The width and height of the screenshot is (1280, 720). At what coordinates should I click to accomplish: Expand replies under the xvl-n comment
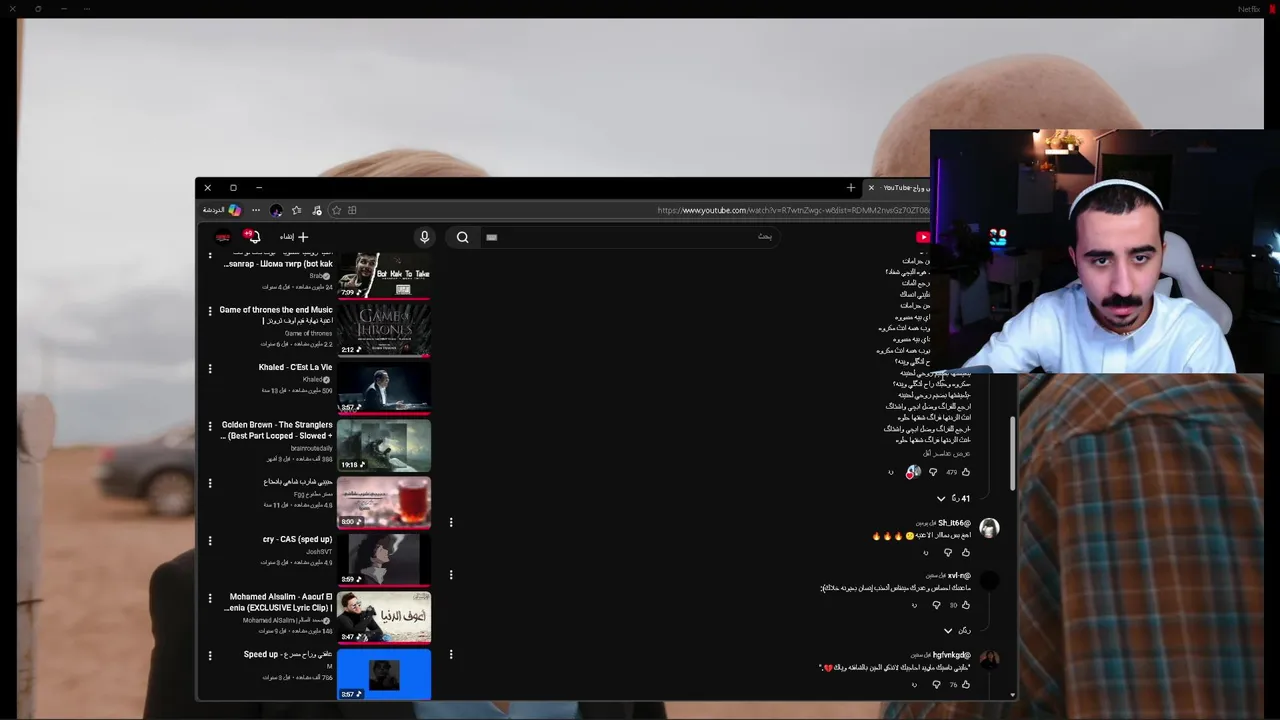(948, 630)
